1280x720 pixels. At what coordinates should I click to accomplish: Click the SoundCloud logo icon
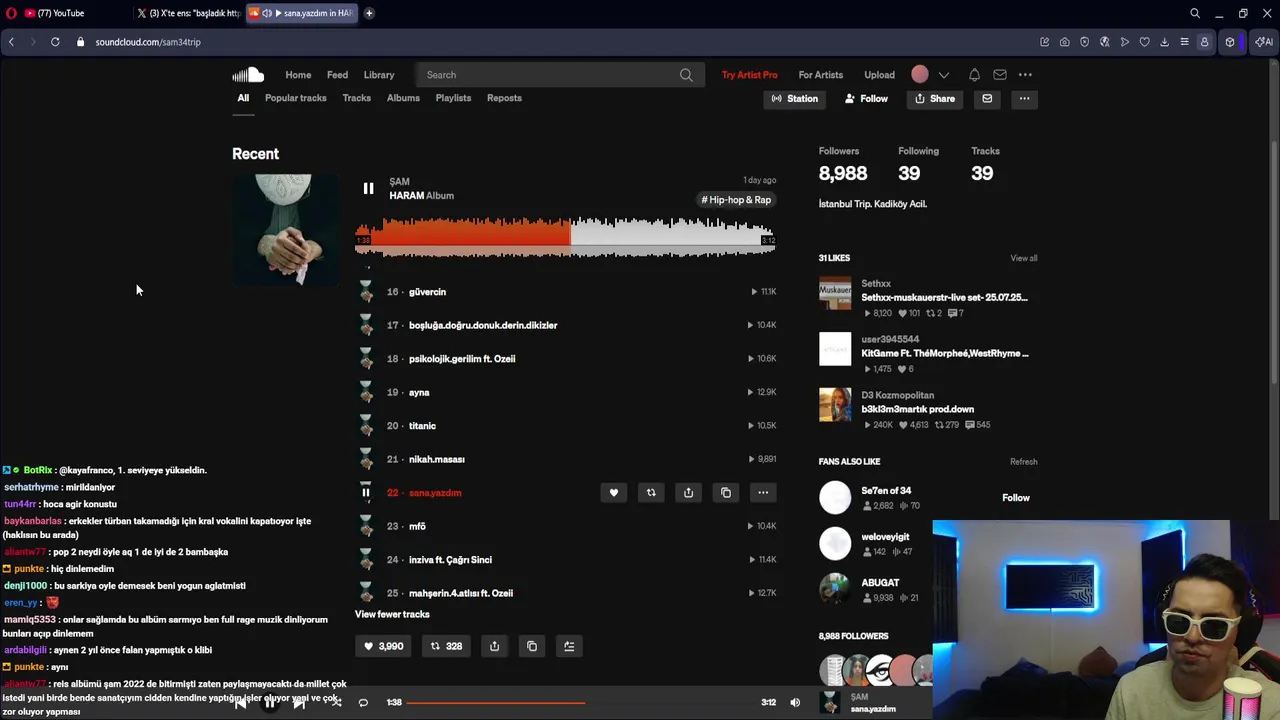248,75
